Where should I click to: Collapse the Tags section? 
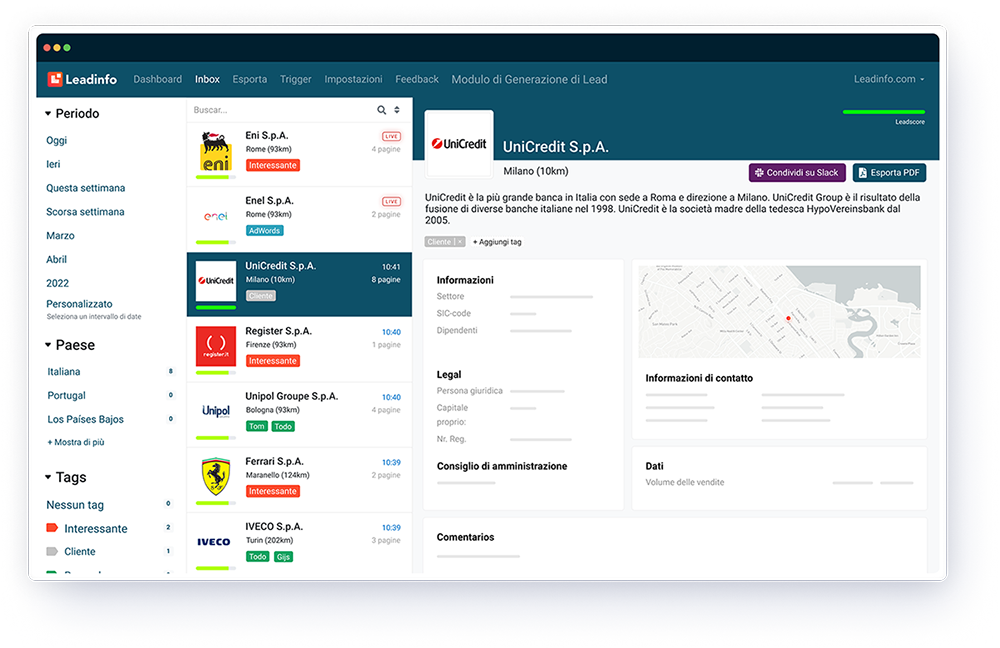point(48,477)
